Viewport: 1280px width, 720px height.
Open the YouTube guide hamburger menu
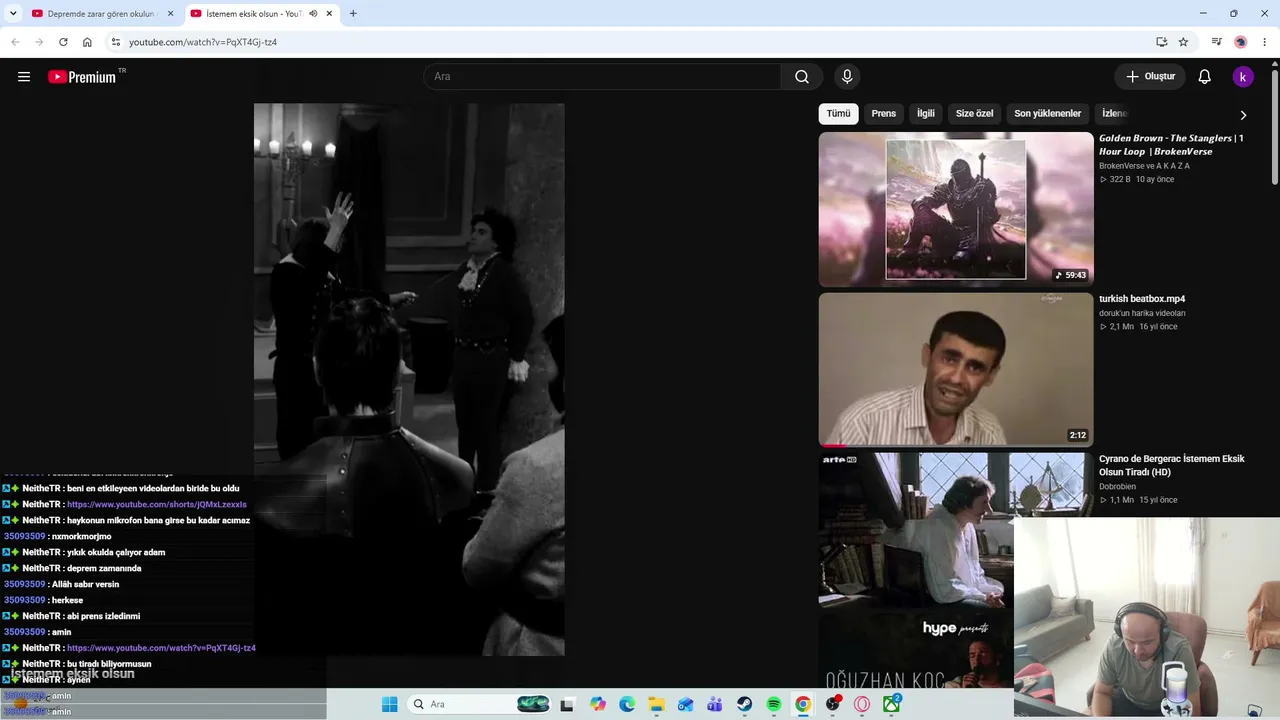(x=24, y=77)
